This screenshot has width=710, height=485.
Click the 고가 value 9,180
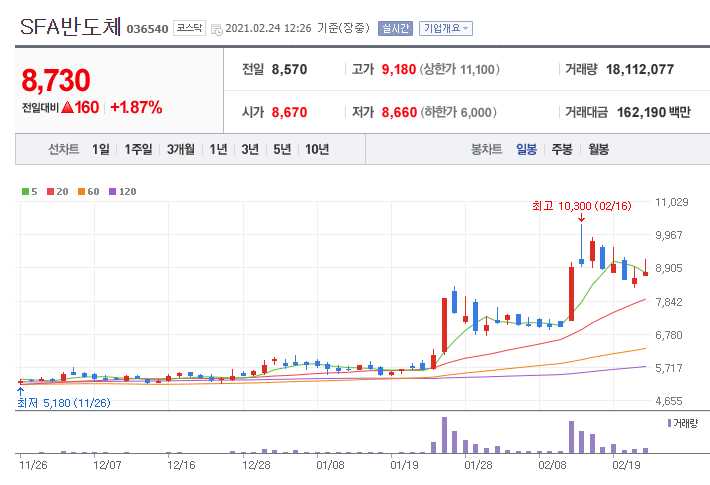(398, 69)
